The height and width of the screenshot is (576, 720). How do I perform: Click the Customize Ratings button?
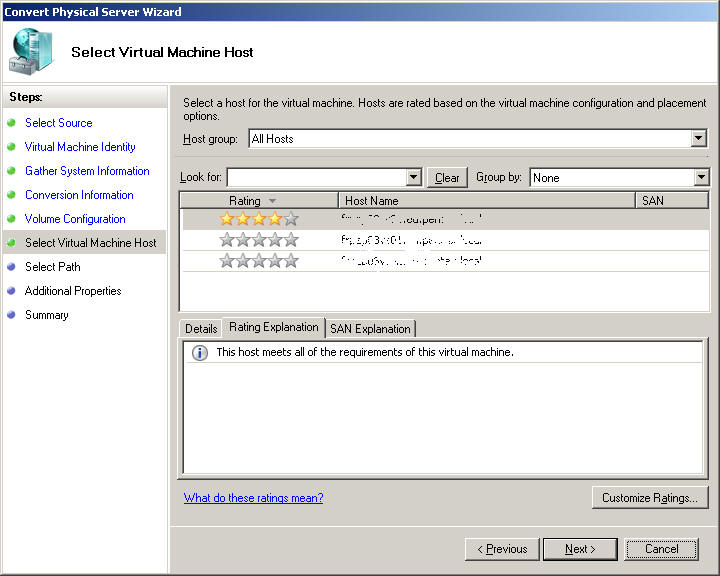650,498
